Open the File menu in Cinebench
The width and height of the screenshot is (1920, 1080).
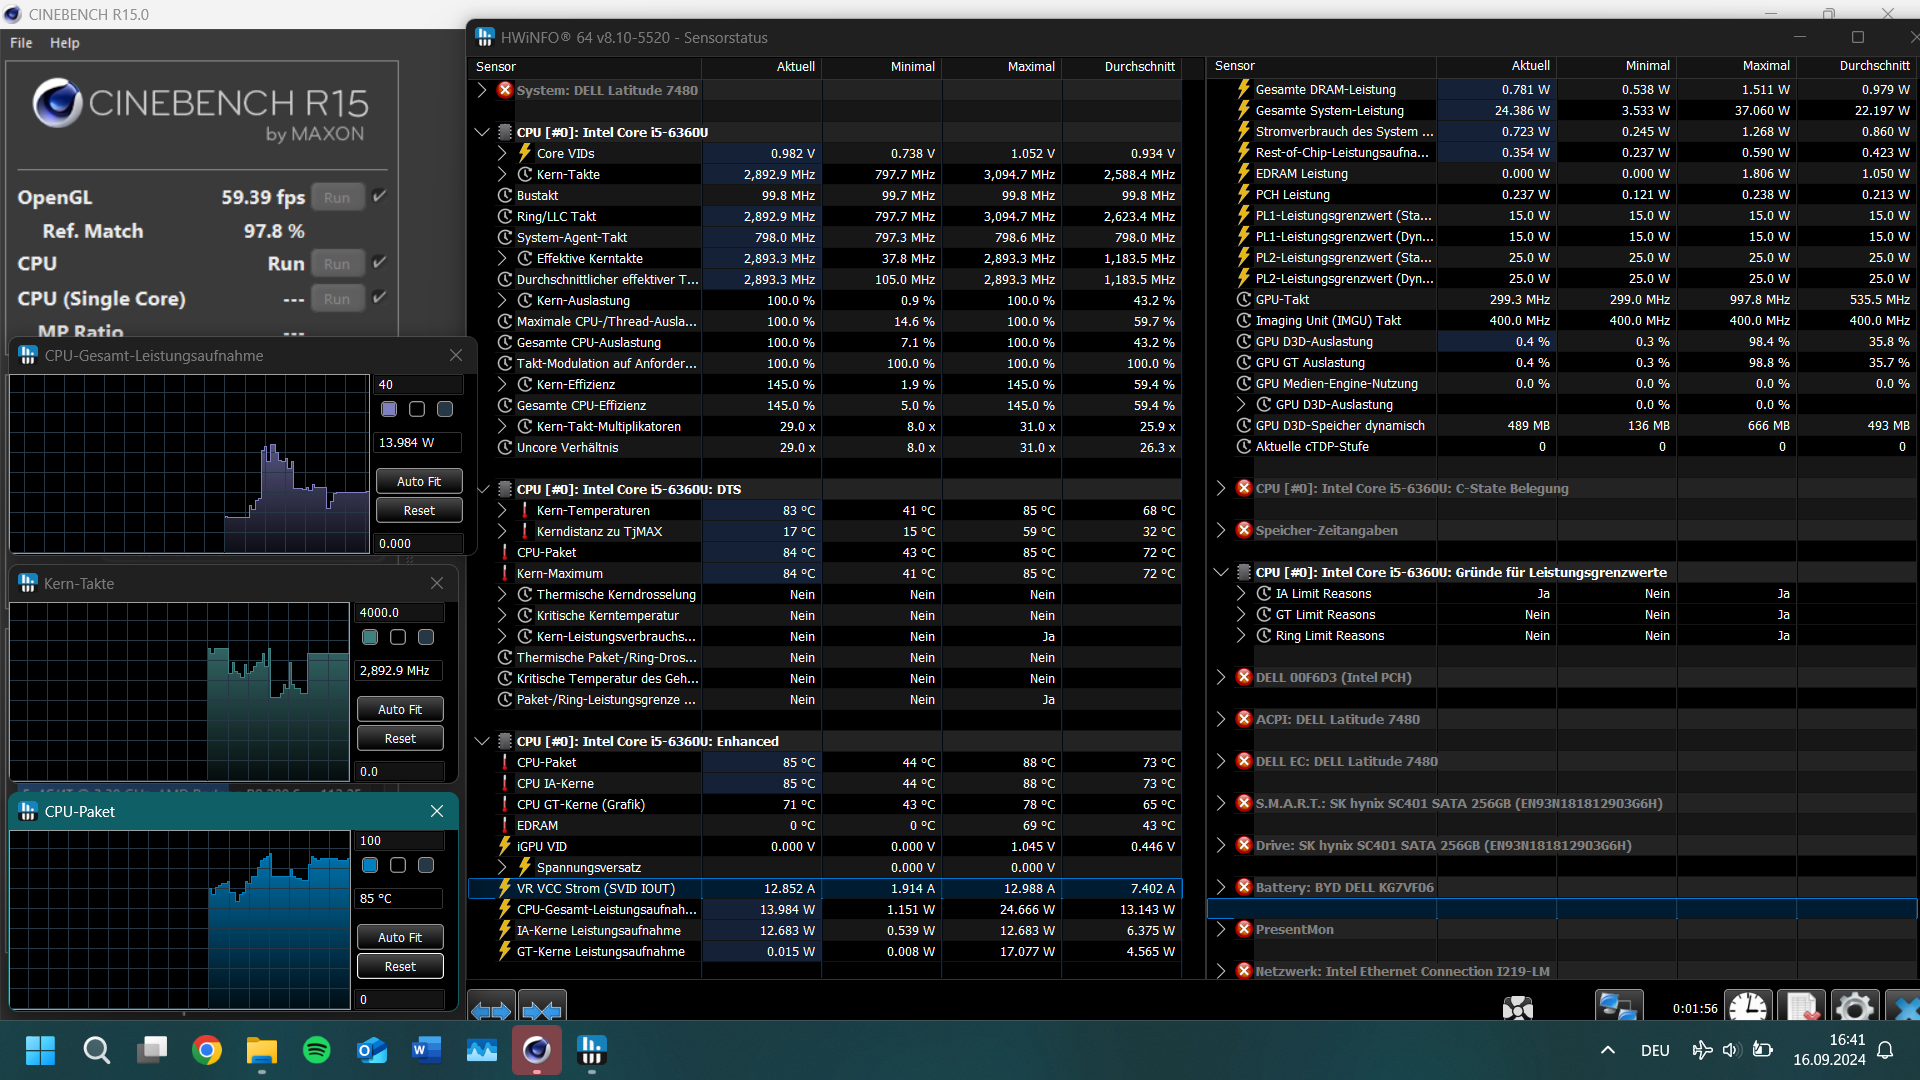click(x=20, y=42)
